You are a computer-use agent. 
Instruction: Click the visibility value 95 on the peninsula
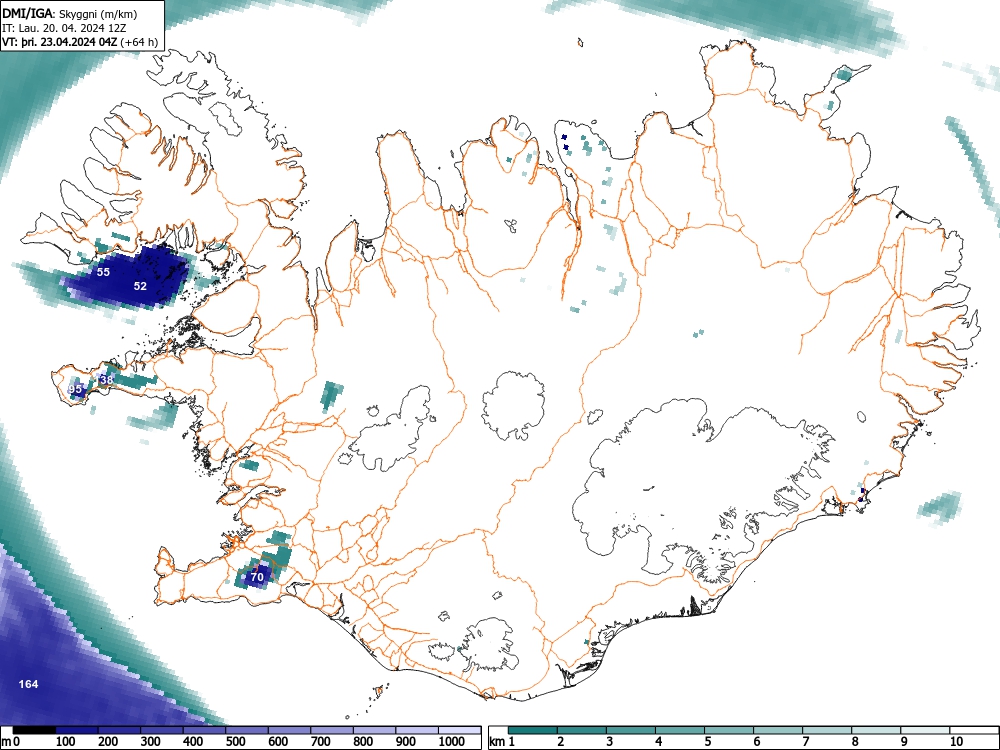(x=75, y=389)
